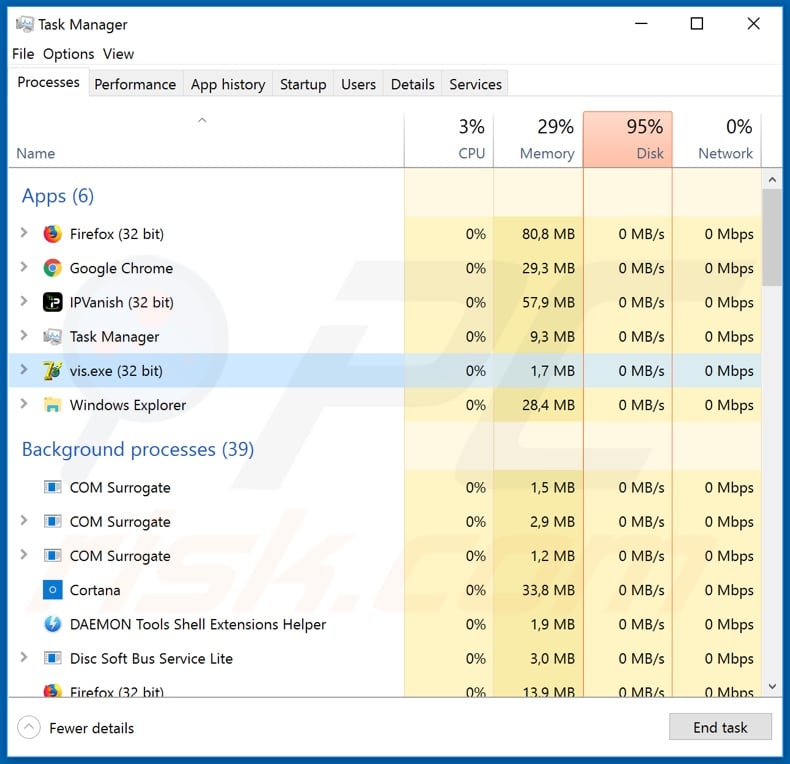Expand the Windows Explorer entry

coord(23,404)
